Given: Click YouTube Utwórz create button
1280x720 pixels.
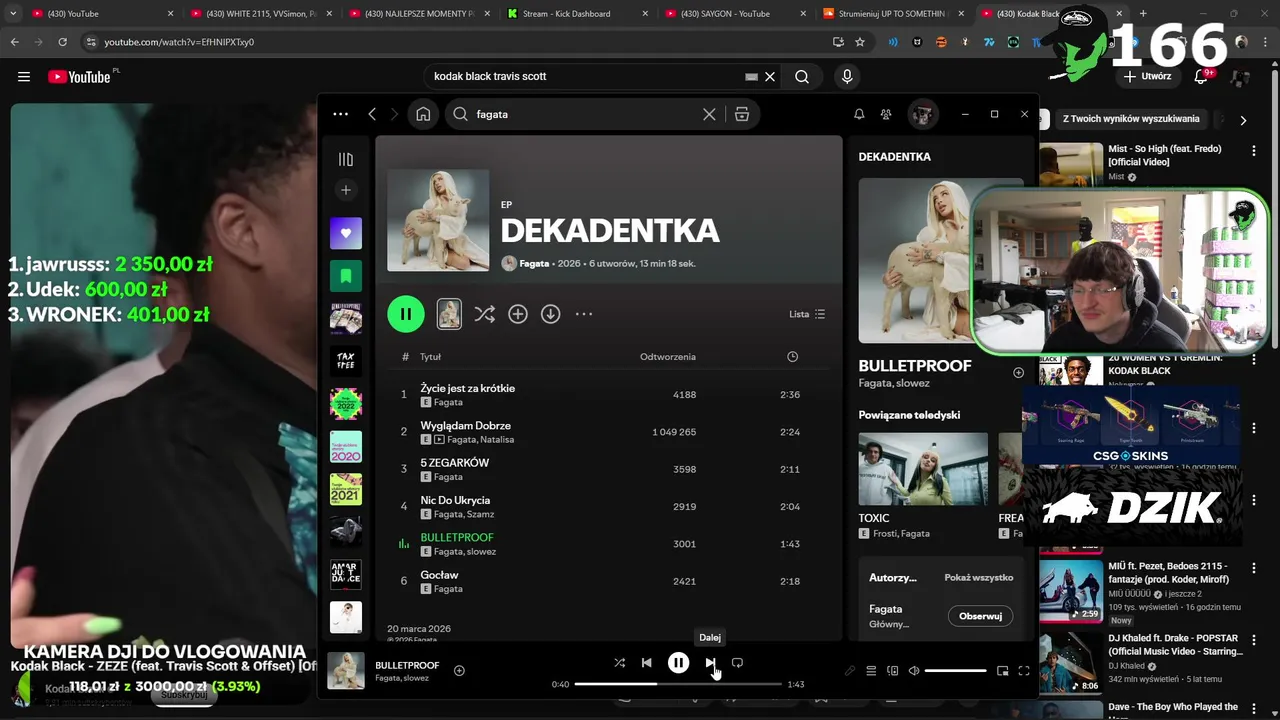Looking at the screenshot, I should tap(1147, 76).
